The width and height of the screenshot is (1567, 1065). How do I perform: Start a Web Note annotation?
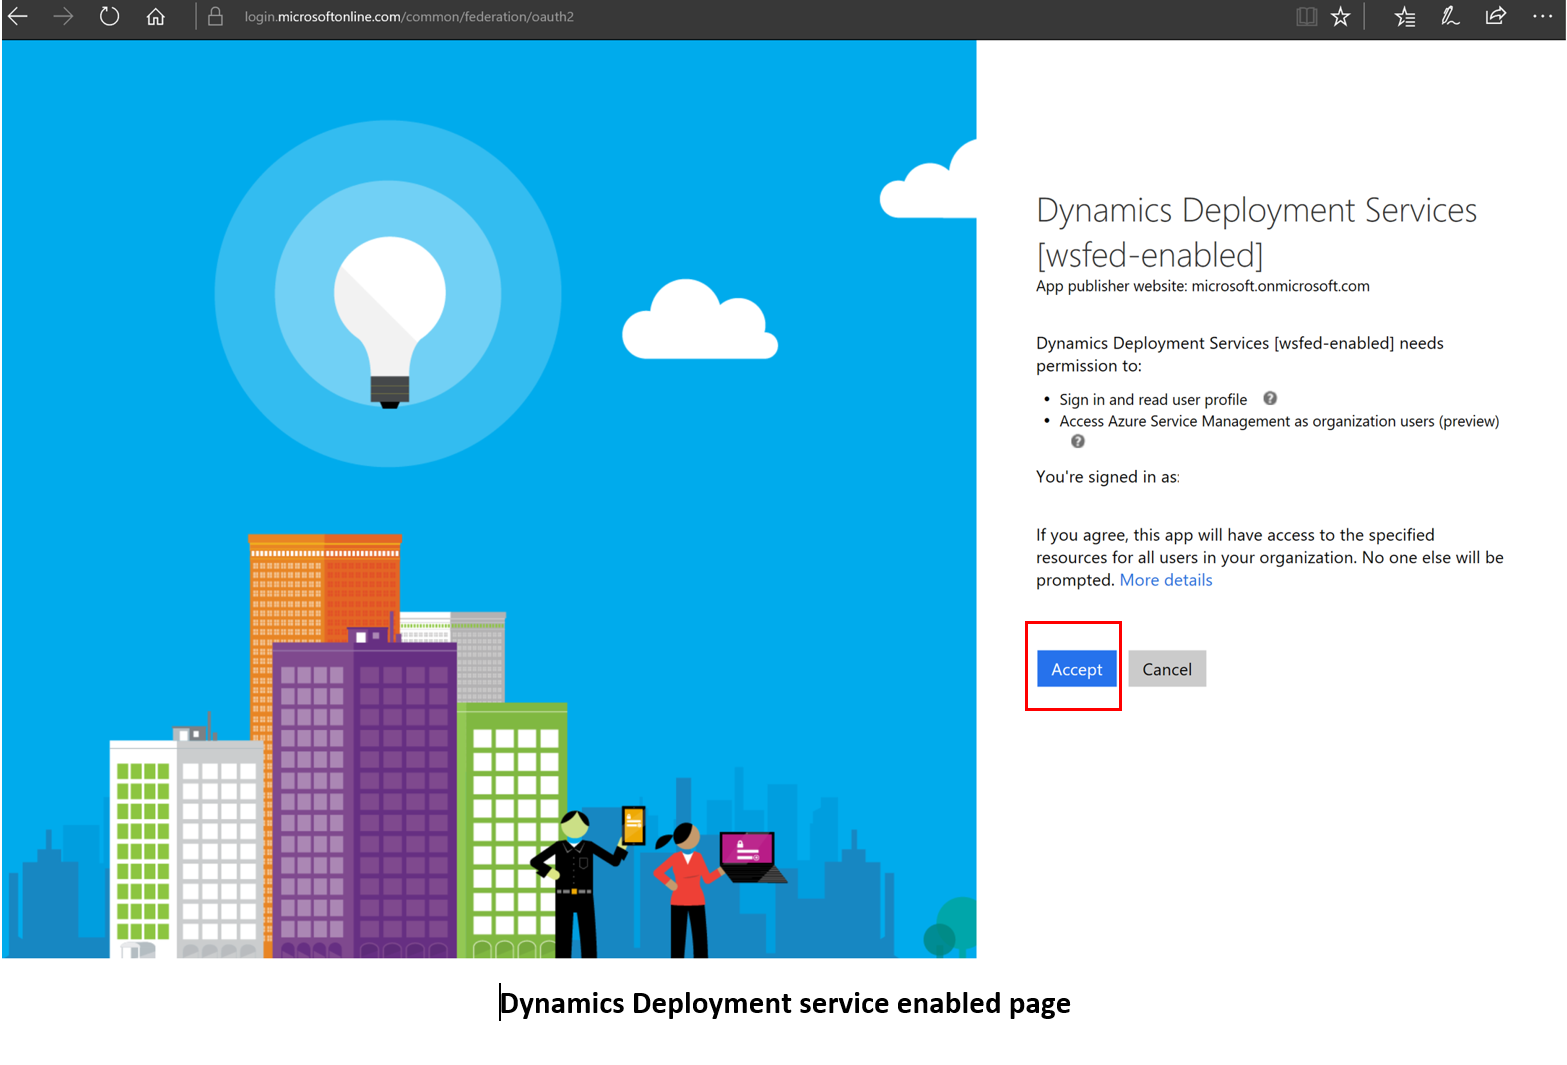point(1450,16)
